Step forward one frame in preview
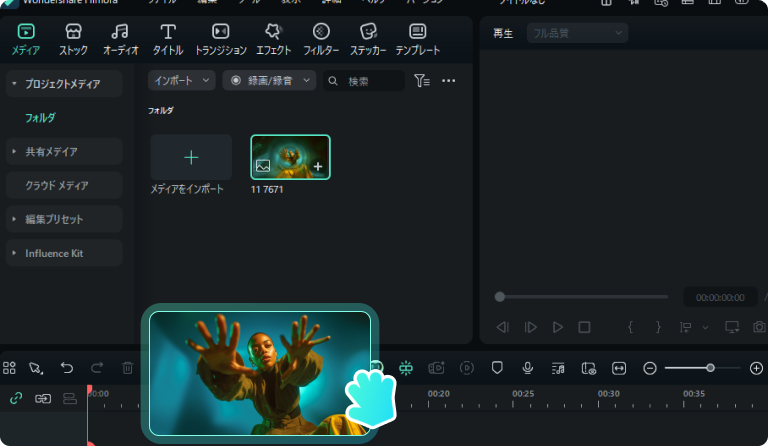The height and width of the screenshot is (446, 768). [530, 327]
